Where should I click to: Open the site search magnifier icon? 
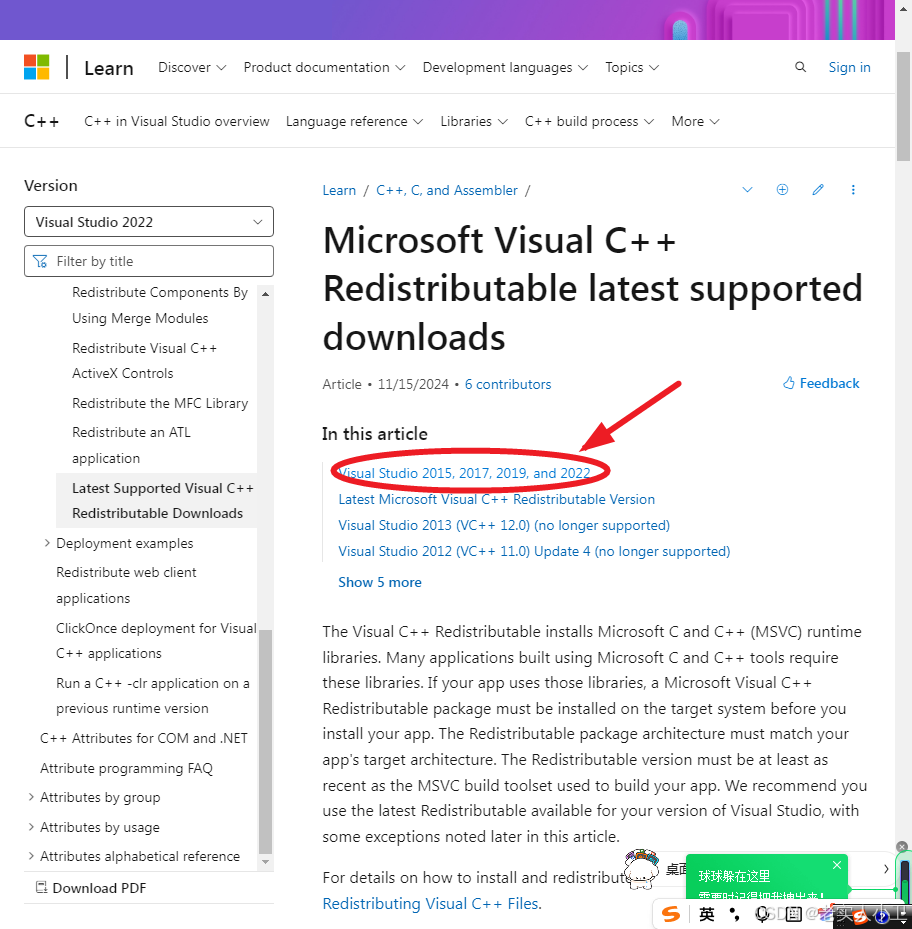pyautogui.click(x=800, y=67)
